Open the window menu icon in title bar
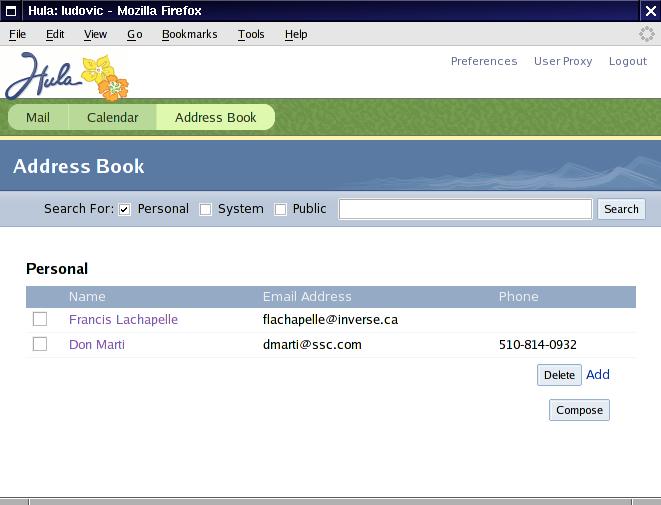Viewport: 661px width, 505px height. pos(12,11)
